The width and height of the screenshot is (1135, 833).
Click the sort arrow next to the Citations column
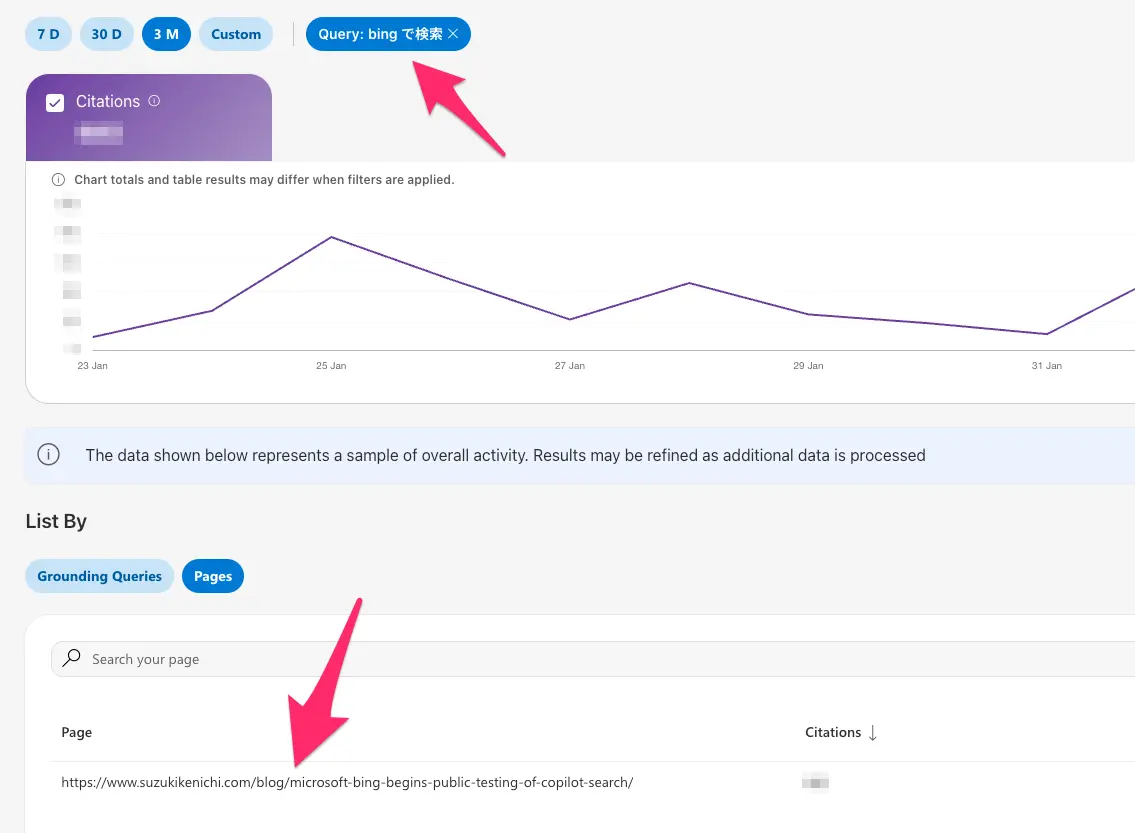click(873, 733)
